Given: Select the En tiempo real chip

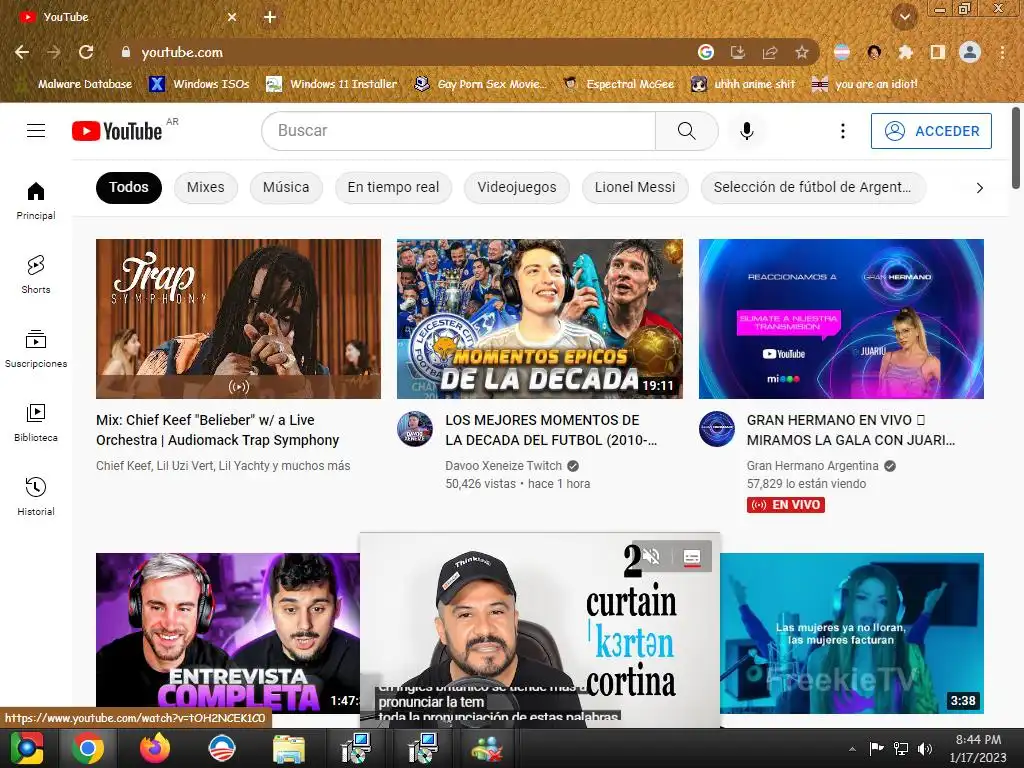Looking at the screenshot, I should click(x=393, y=187).
